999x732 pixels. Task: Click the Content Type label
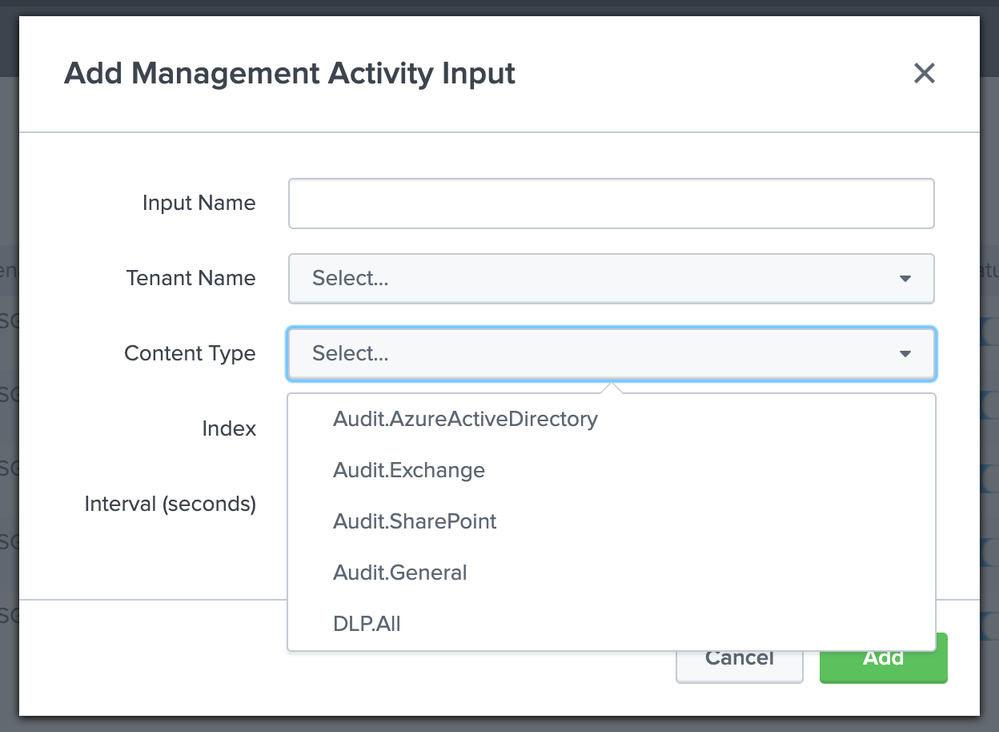[x=190, y=353]
